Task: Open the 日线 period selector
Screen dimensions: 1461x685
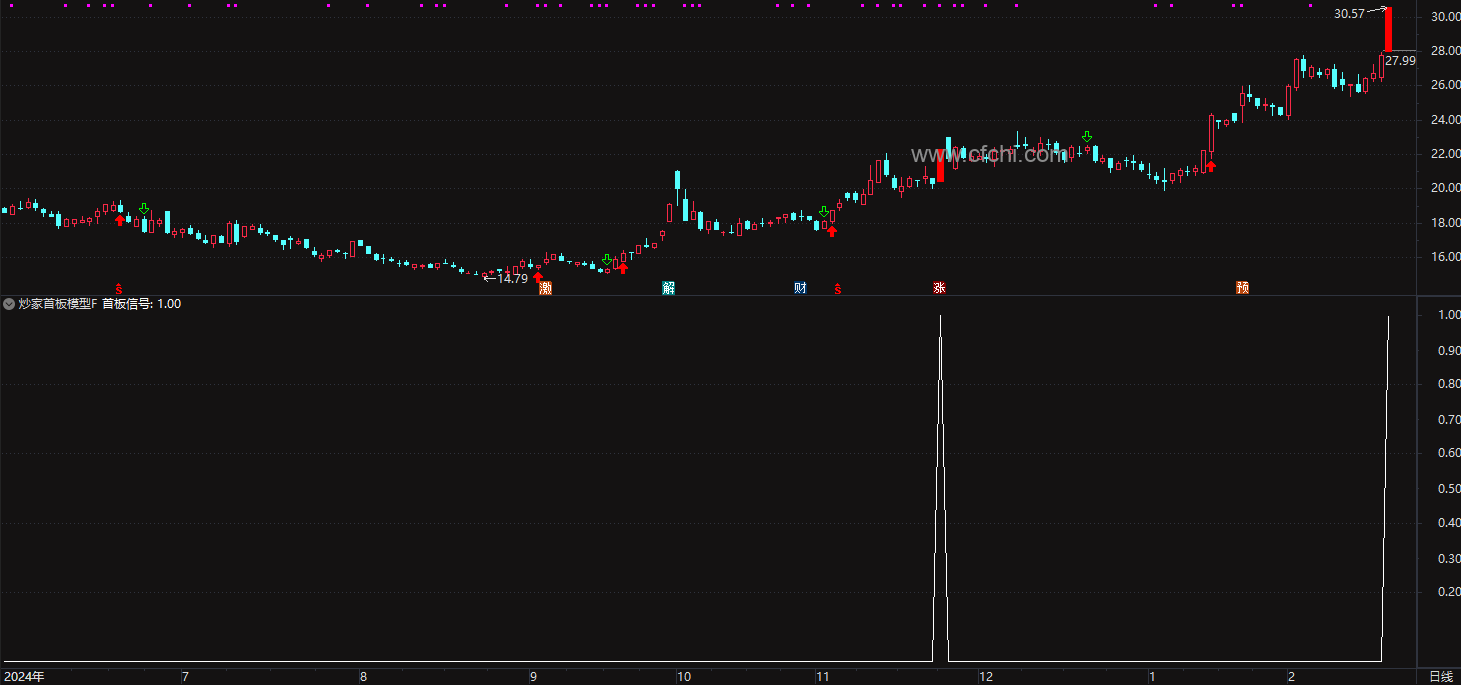Action: pos(1439,677)
